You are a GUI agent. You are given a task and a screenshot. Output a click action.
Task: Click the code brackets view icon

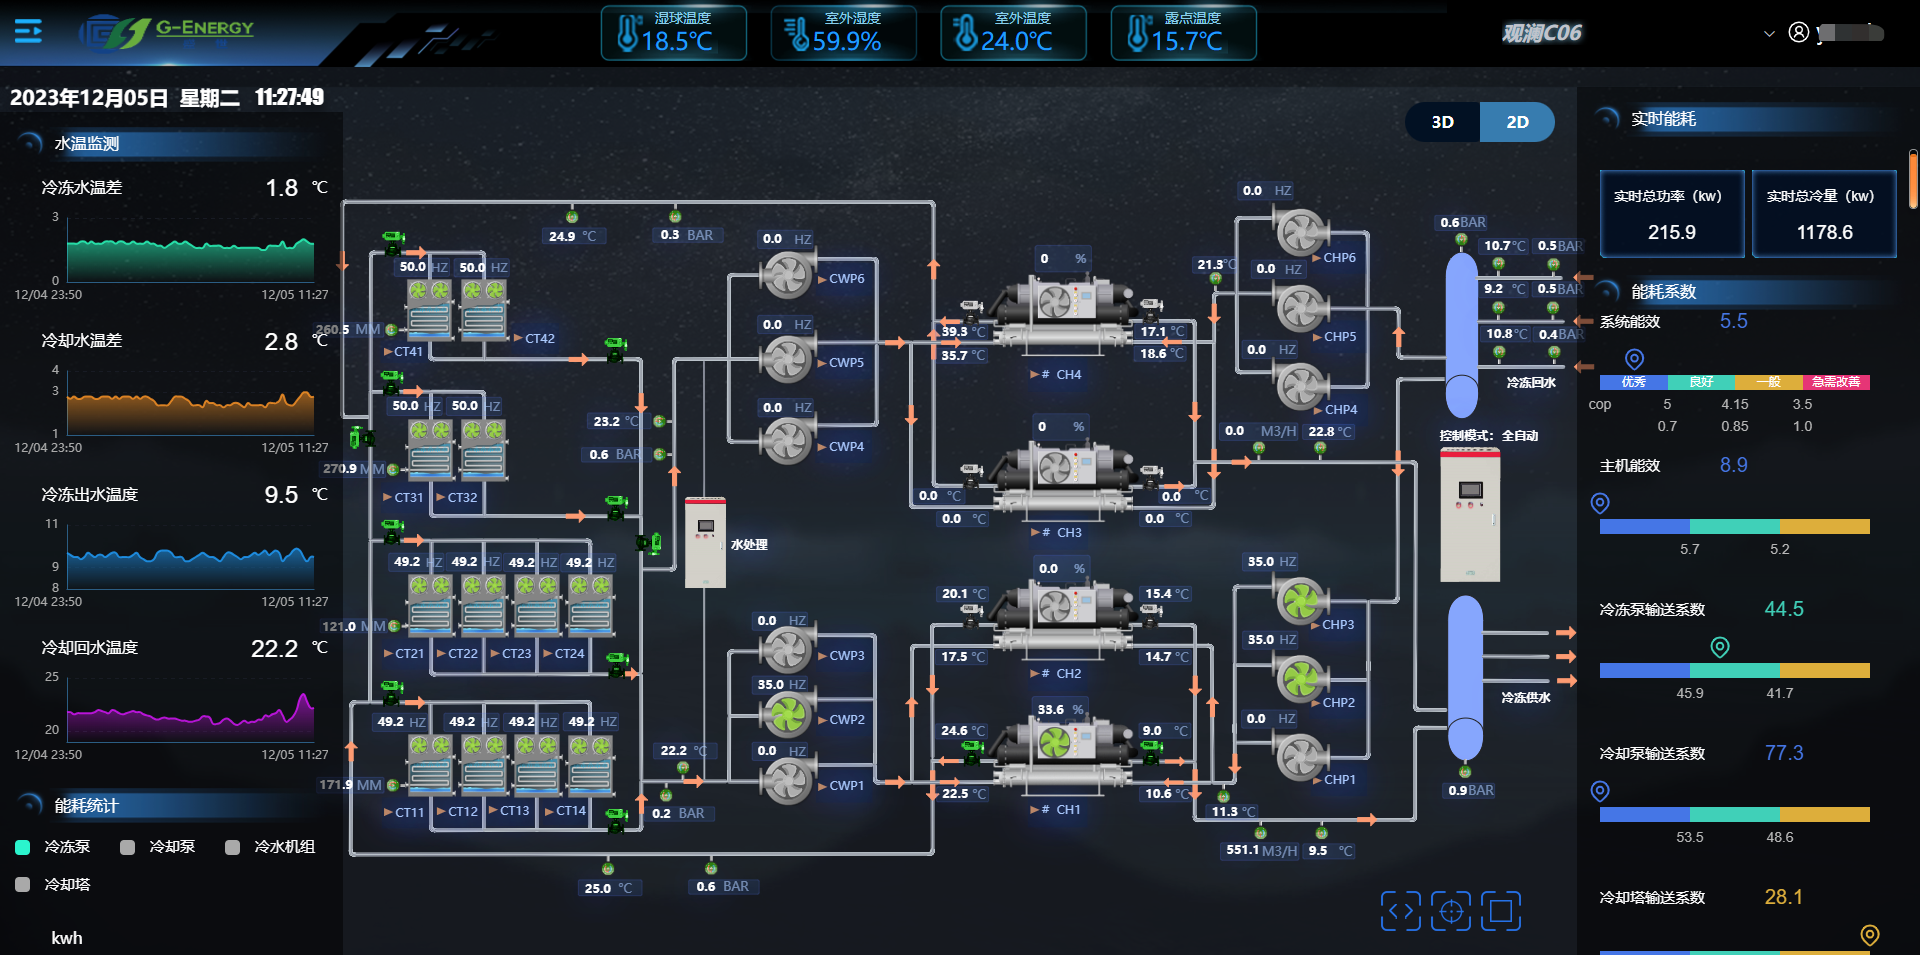pyautogui.click(x=1400, y=911)
